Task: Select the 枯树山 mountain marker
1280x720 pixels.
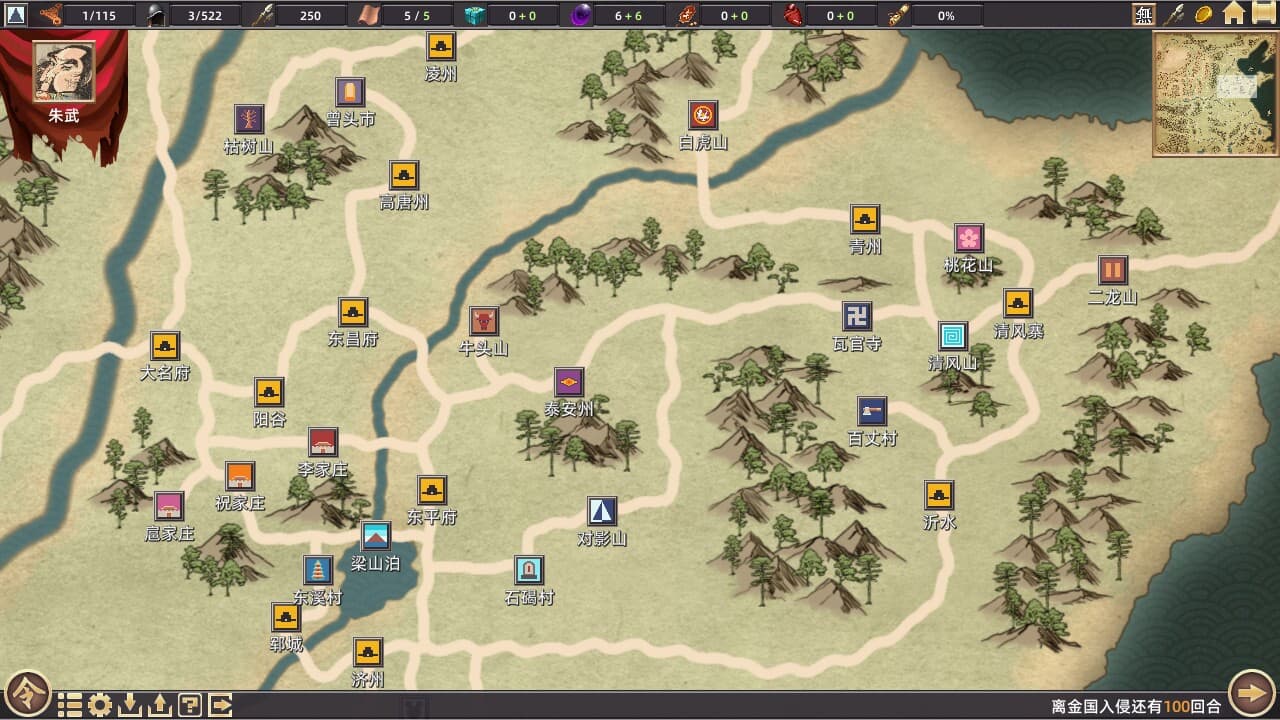Action: pyautogui.click(x=249, y=119)
